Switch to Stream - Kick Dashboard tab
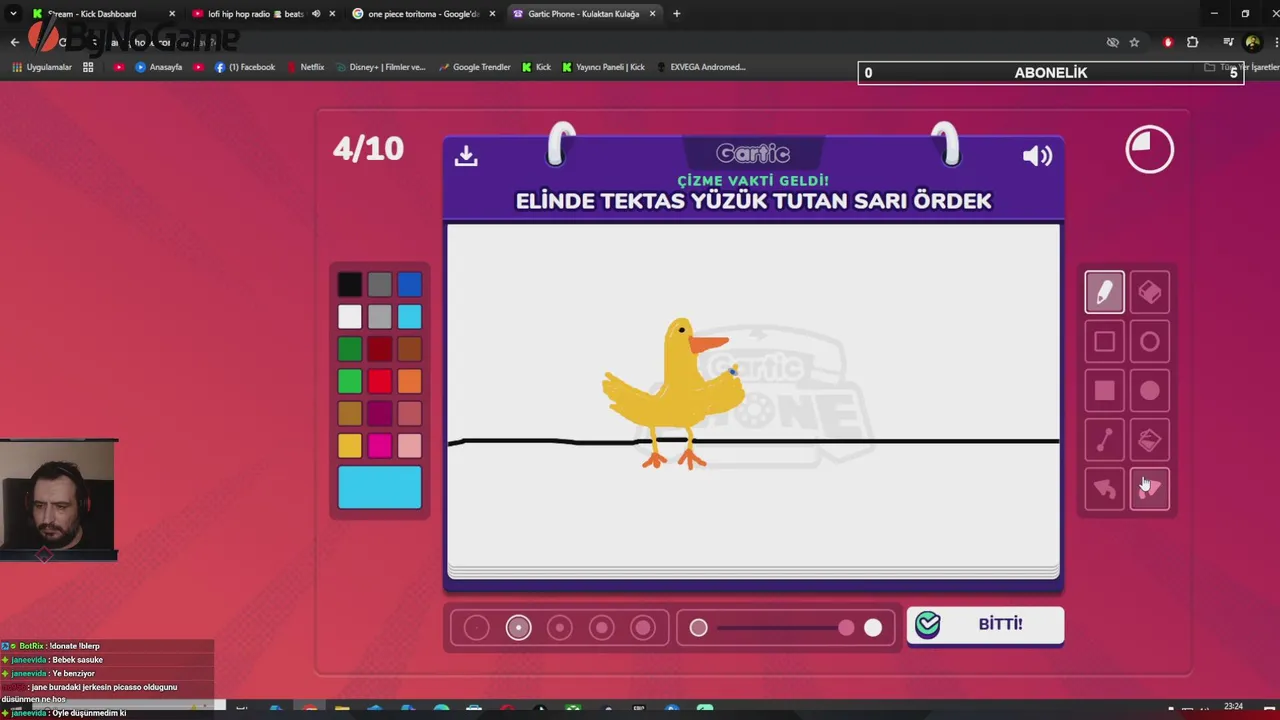1280x720 pixels. pyautogui.click(x=100, y=14)
